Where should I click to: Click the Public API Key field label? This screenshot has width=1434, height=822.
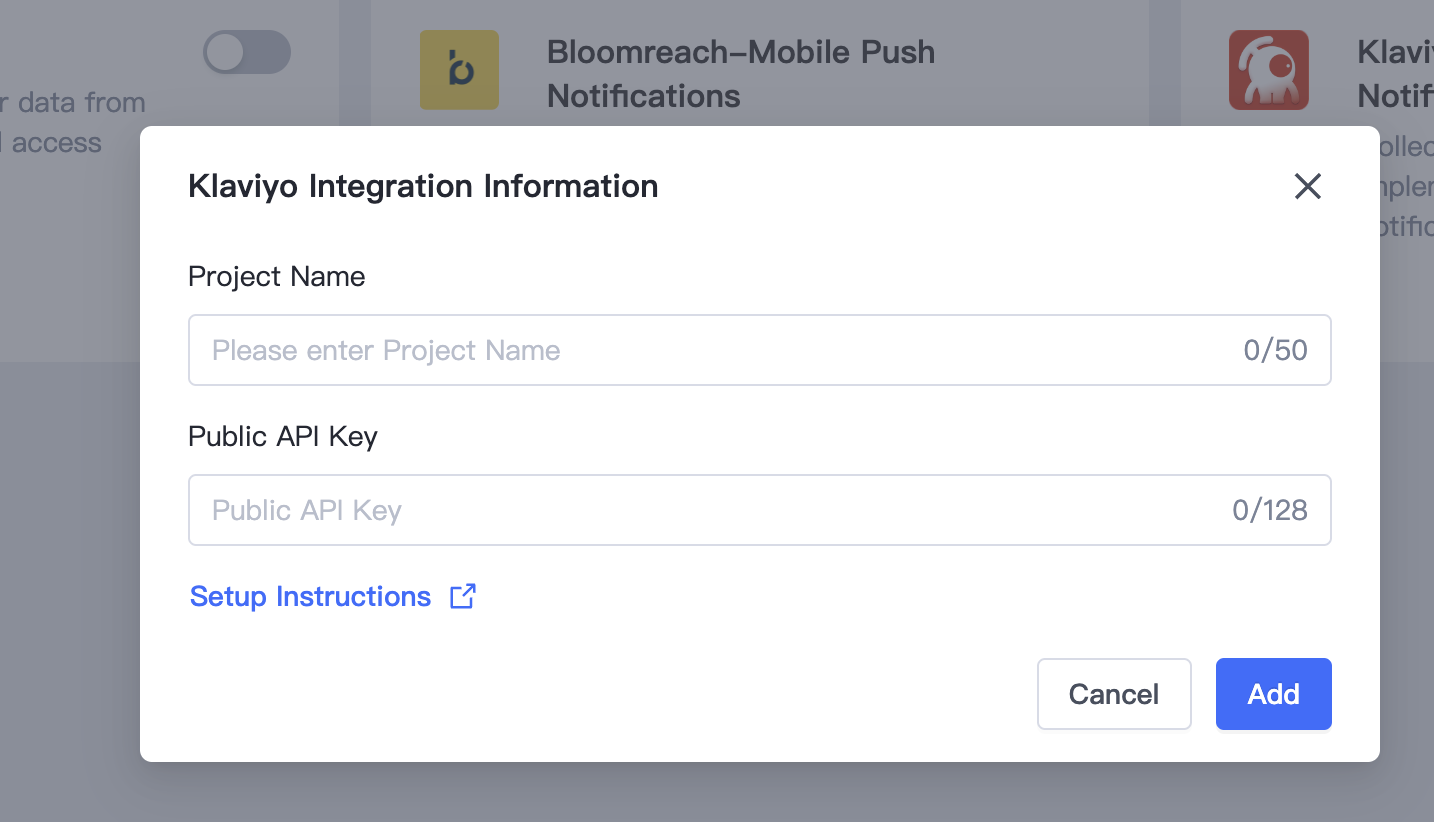(283, 436)
